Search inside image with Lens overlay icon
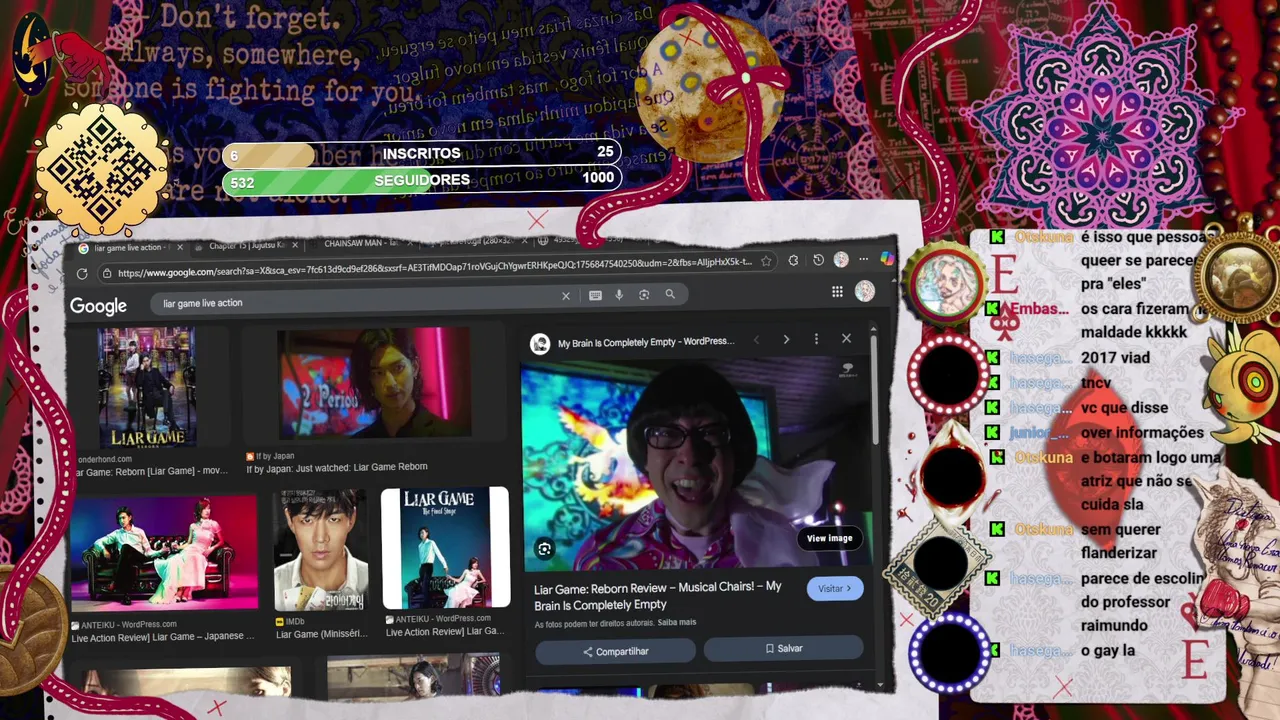 [544, 548]
